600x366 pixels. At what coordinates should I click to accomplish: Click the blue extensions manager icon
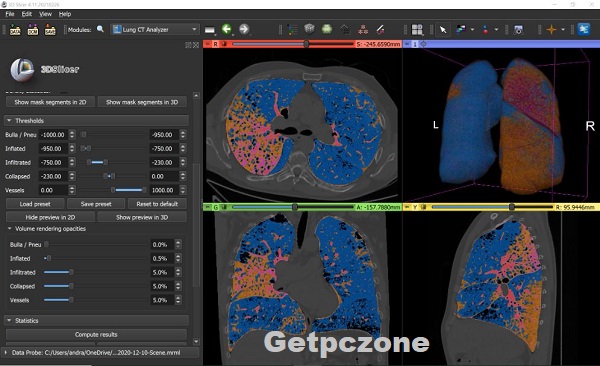coord(584,29)
